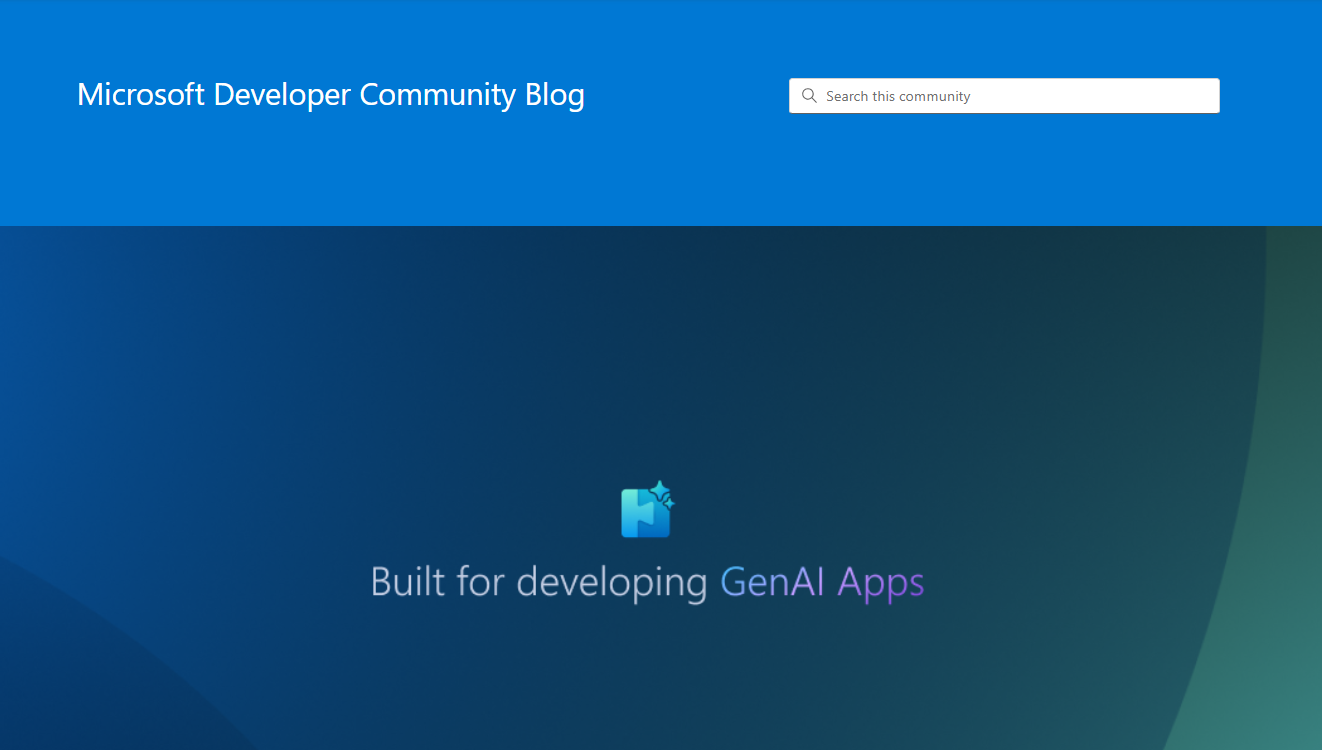Click the 'GenAI Apps' highlighted text
This screenshot has height=750, width=1322.
point(822,582)
